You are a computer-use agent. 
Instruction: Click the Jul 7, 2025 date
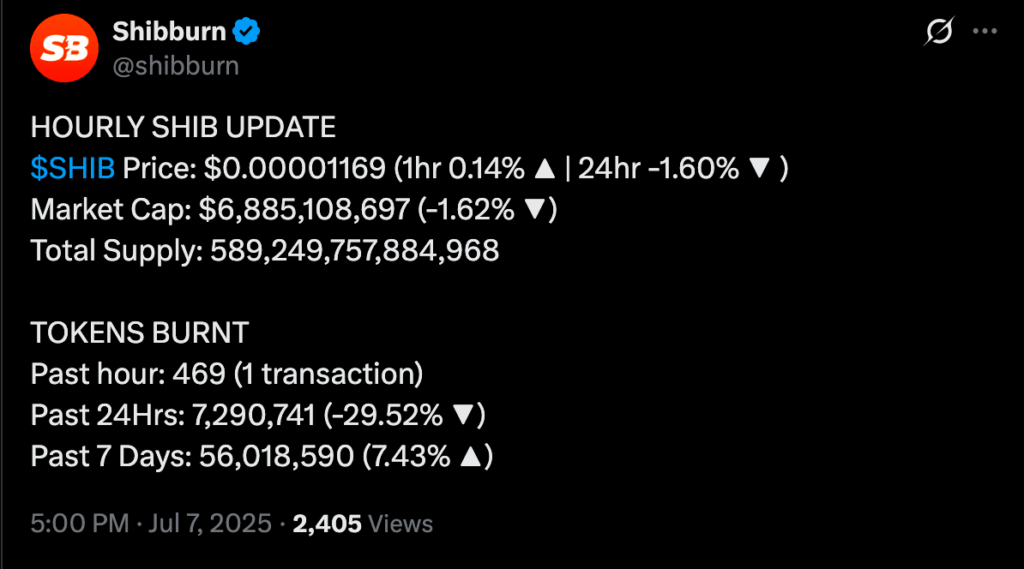tap(210, 524)
